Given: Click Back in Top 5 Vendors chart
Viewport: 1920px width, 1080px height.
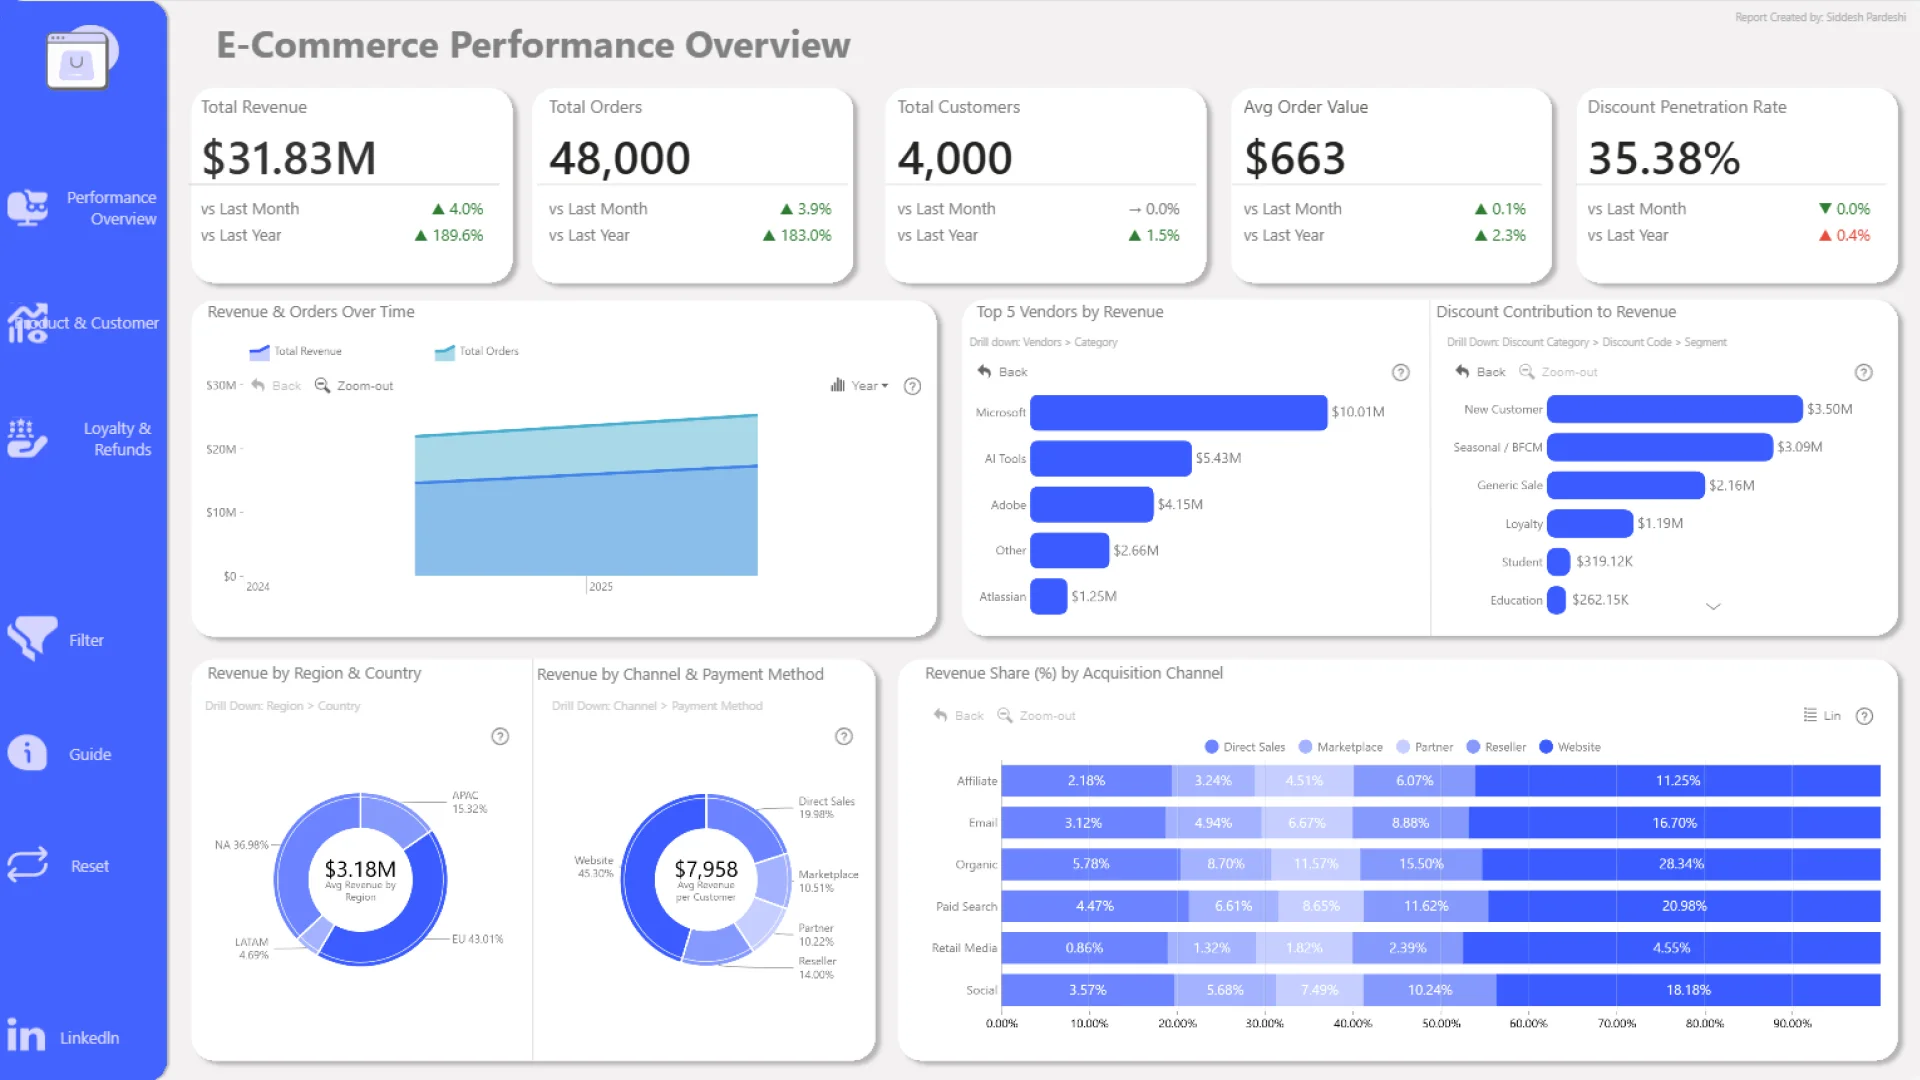Looking at the screenshot, I should pyautogui.click(x=1003, y=372).
